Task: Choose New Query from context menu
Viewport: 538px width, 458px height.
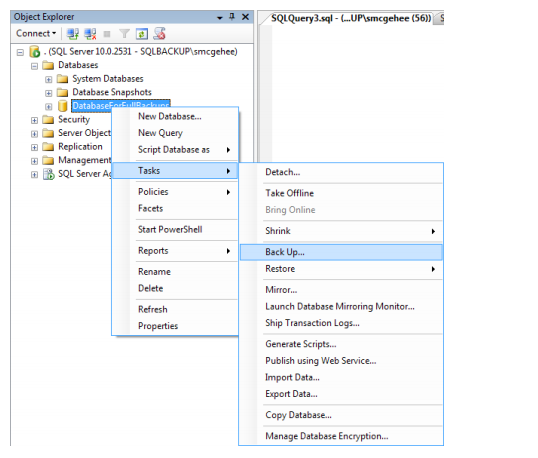Action: 175,133
